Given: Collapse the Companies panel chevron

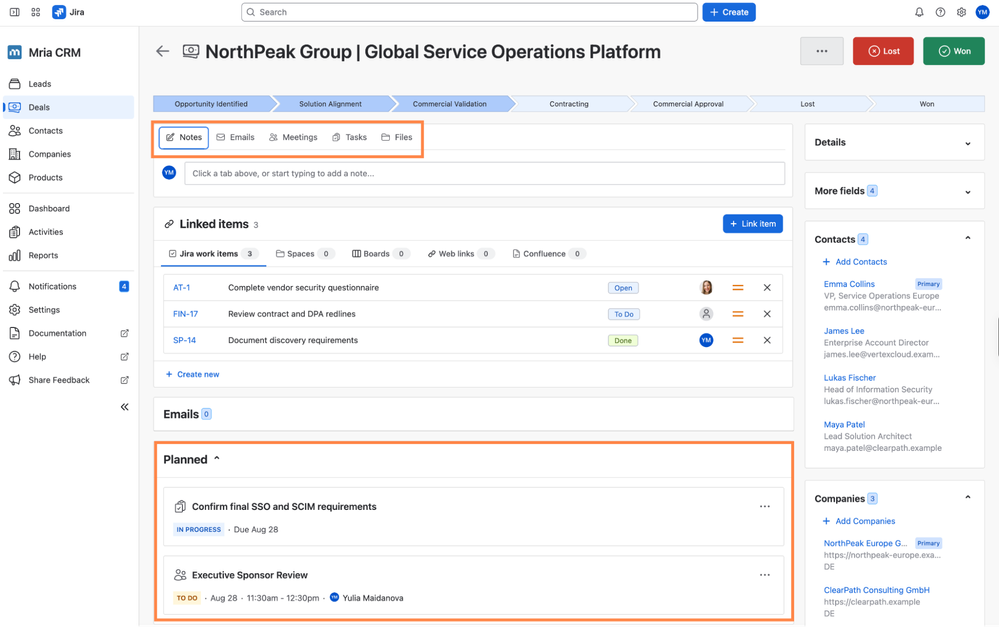Looking at the screenshot, I should coord(968,498).
